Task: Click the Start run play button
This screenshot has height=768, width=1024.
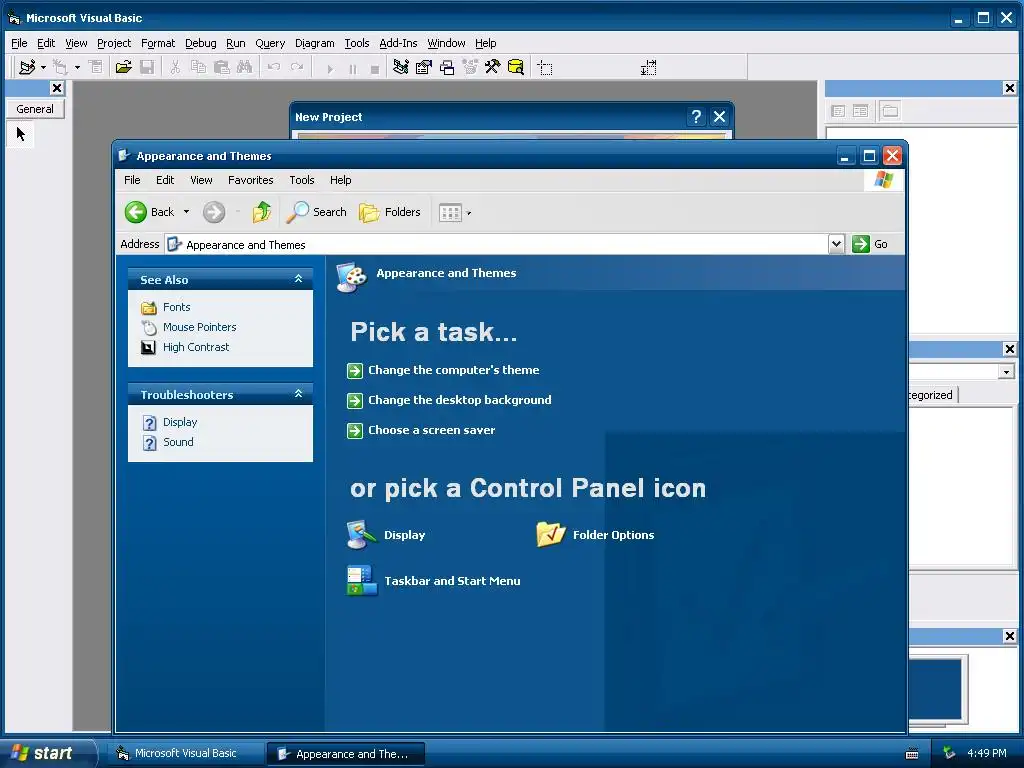Action: click(x=330, y=69)
